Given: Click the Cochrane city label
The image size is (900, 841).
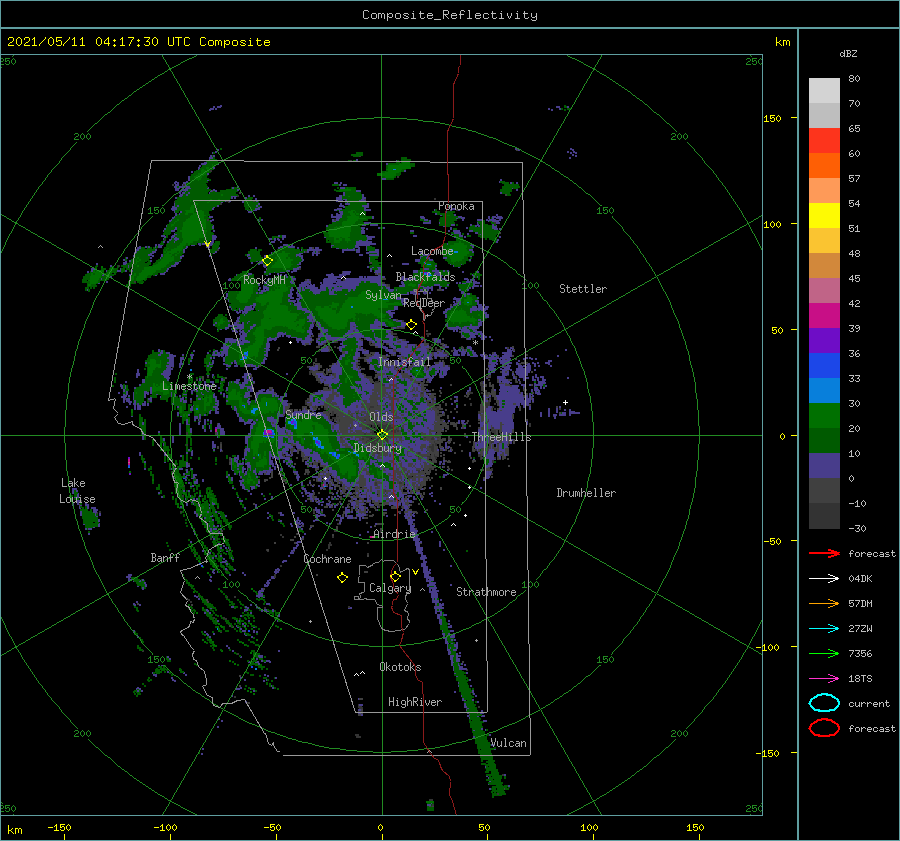Looking at the screenshot, I should tap(327, 559).
